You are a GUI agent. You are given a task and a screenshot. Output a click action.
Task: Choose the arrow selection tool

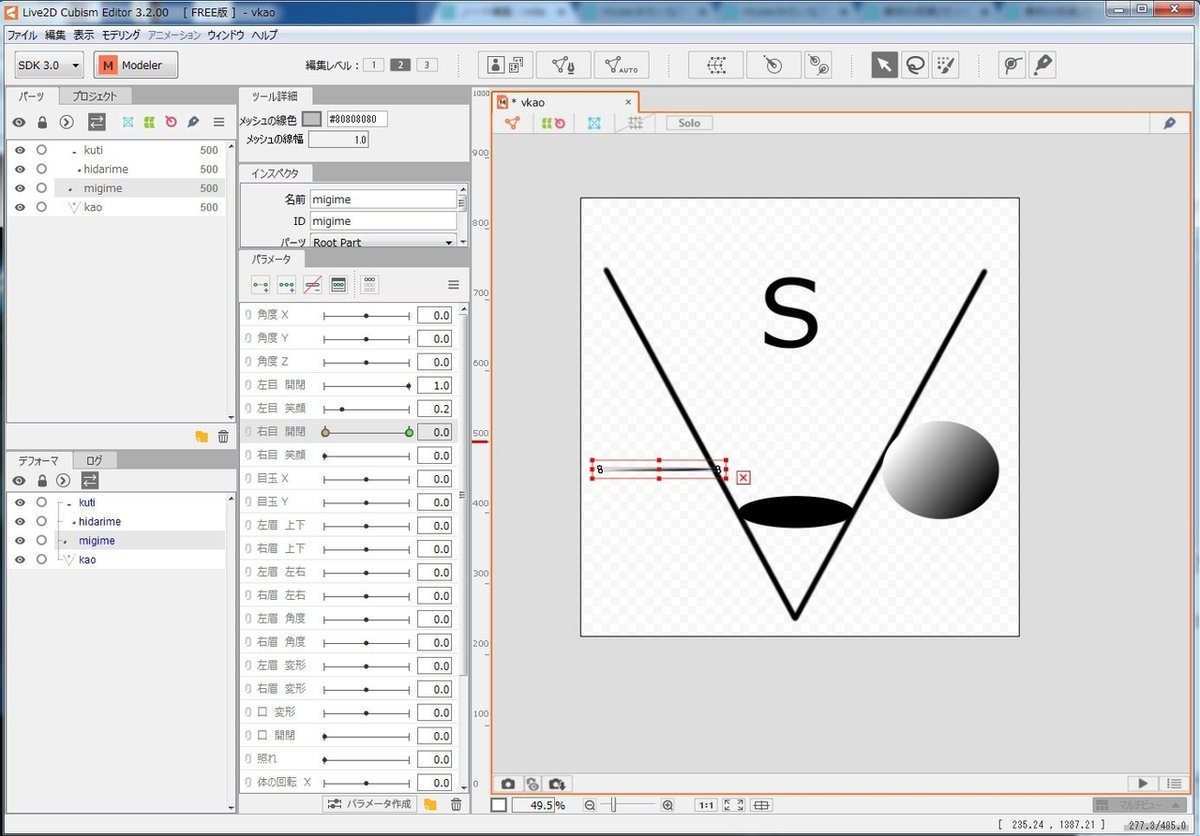[x=885, y=65]
